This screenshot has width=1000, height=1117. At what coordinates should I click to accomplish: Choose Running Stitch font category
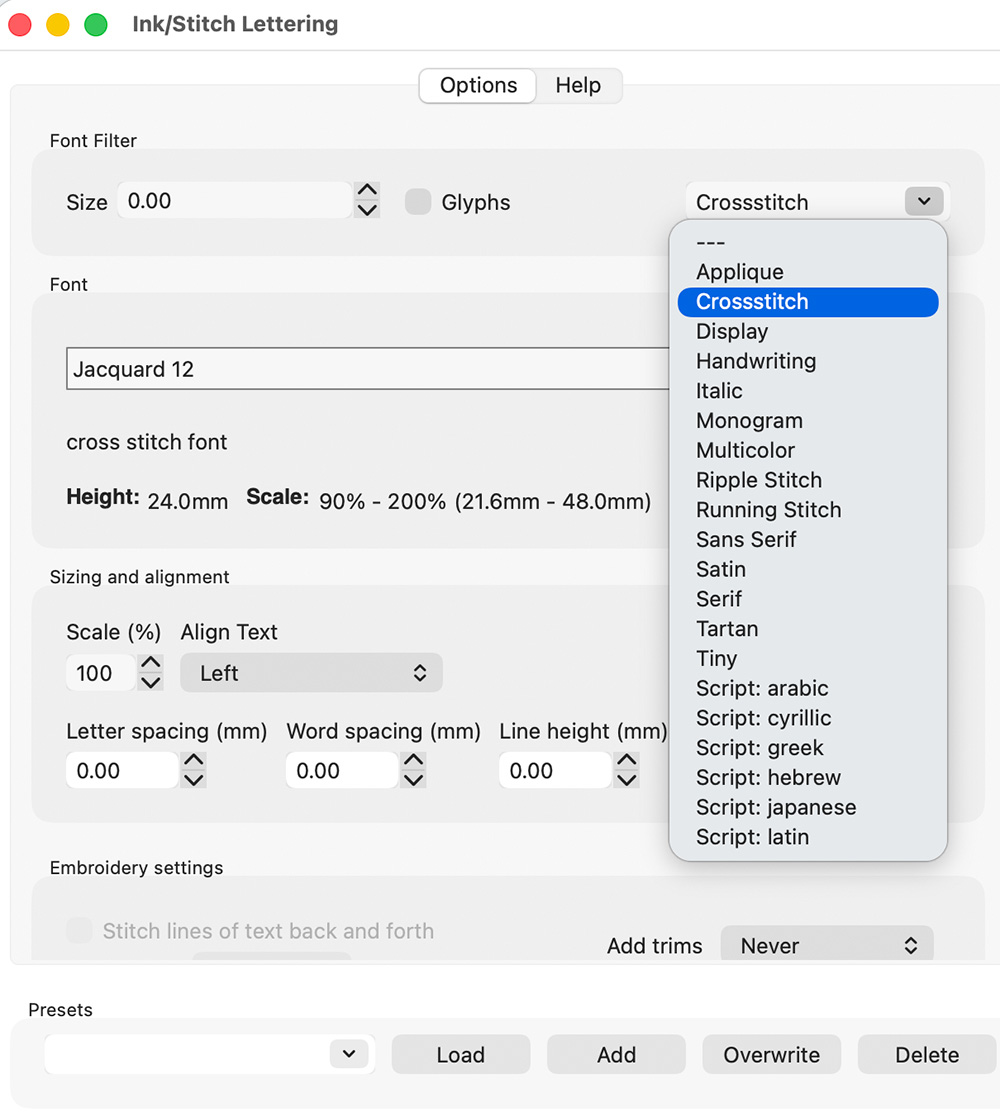point(808,510)
